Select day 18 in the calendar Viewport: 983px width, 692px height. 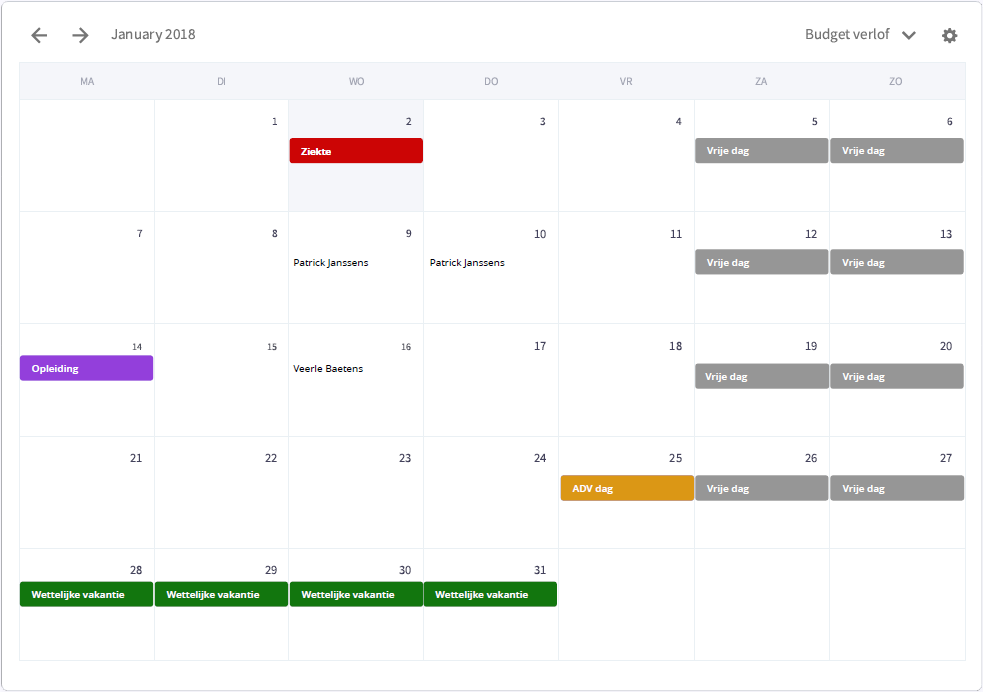click(626, 380)
